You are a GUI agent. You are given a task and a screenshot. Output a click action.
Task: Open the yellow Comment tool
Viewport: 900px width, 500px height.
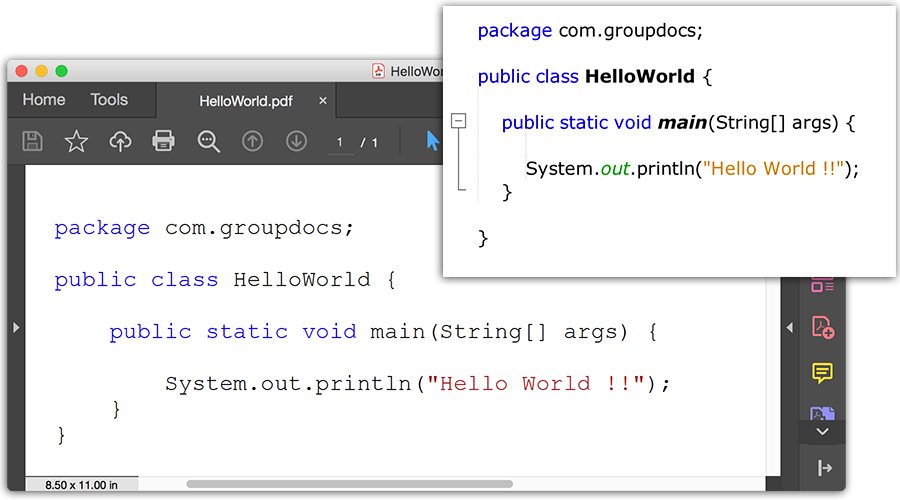point(822,373)
